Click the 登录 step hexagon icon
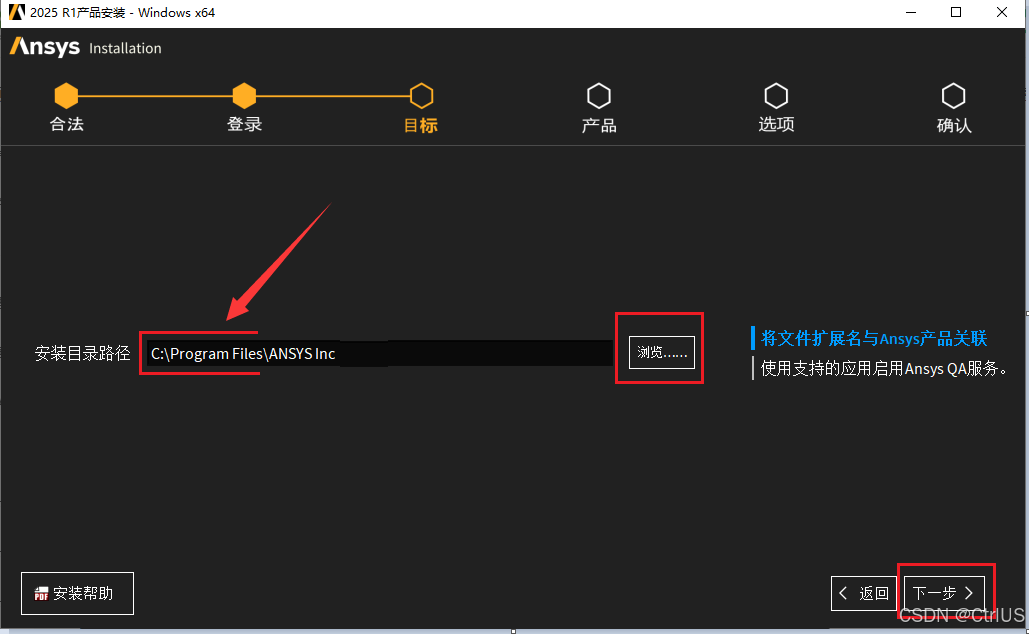Viewport: 1029px width, 634px height. [244, 96]
